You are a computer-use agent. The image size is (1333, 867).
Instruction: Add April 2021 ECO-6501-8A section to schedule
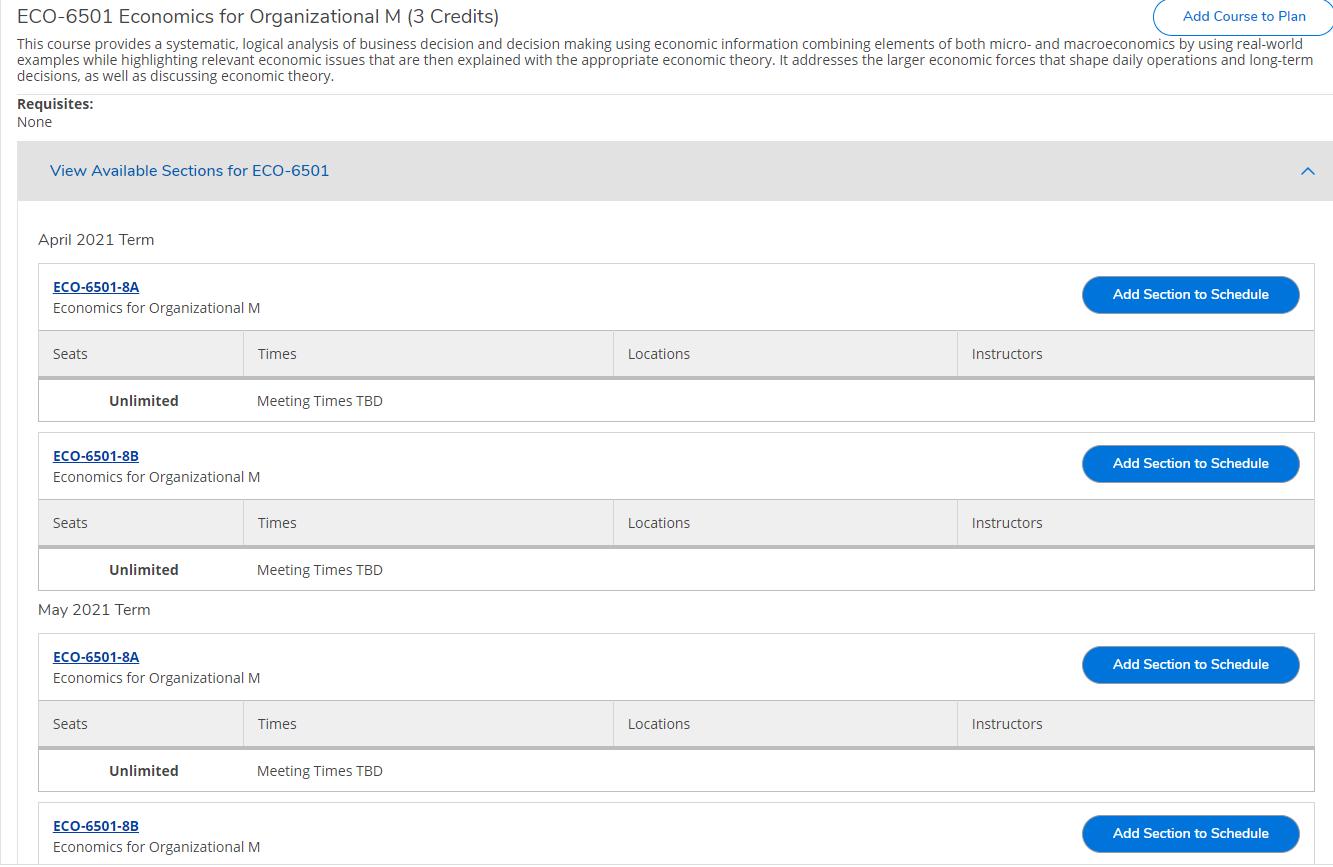tap(1190, 295)
